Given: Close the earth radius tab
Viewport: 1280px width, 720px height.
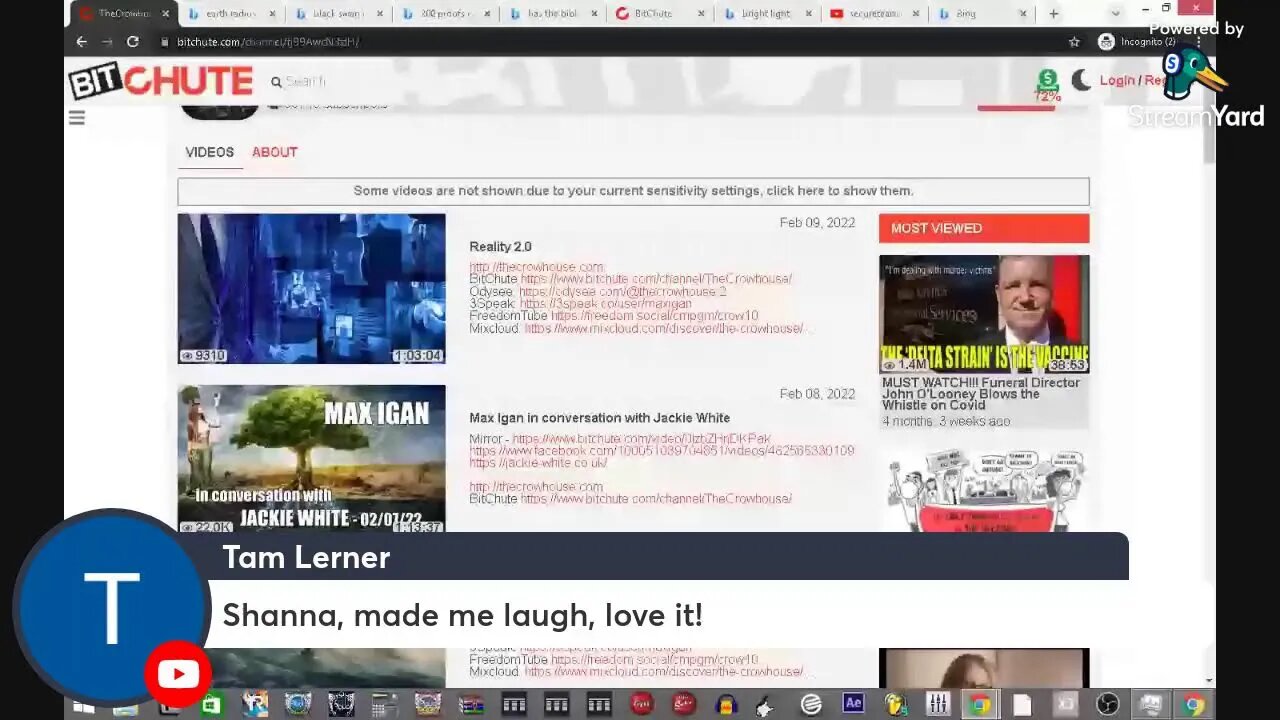Looking at the screenshot, I should (272, 14).
